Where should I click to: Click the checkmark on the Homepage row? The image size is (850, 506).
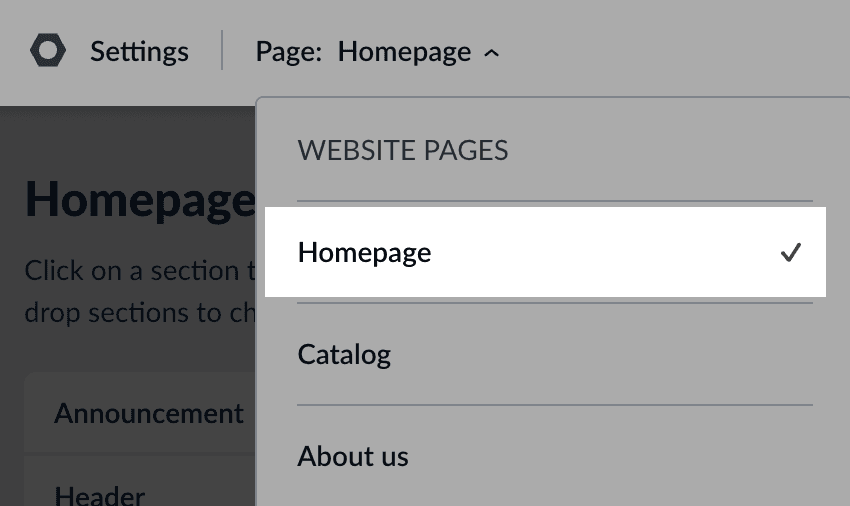tap(790, 253)
